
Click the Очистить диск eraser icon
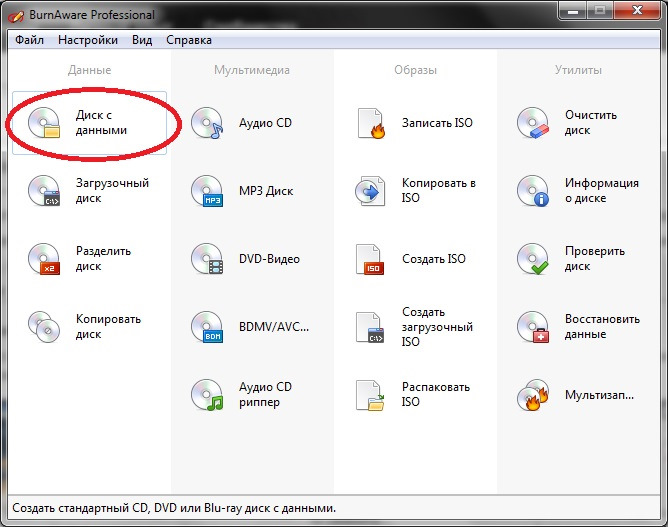click(x=533, y=123)
